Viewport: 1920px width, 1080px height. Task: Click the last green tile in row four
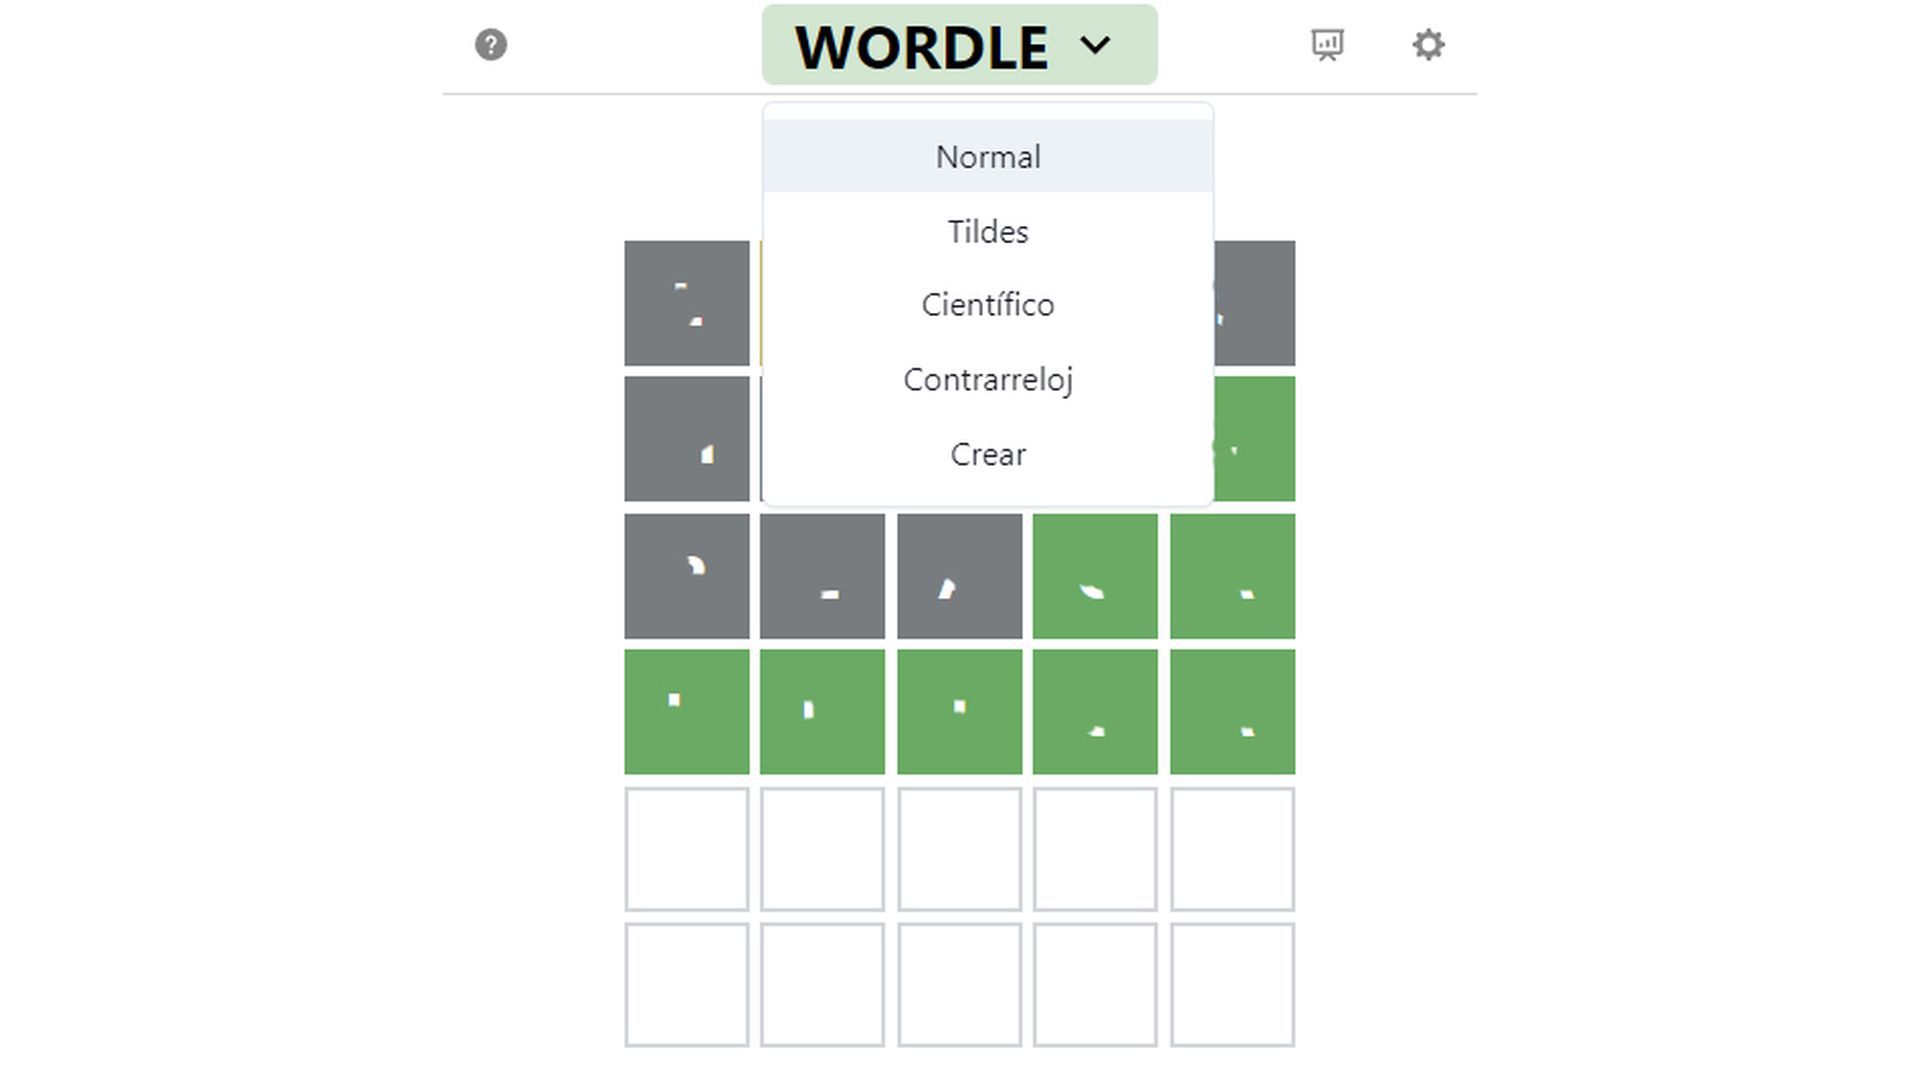tap(1232, 712)
